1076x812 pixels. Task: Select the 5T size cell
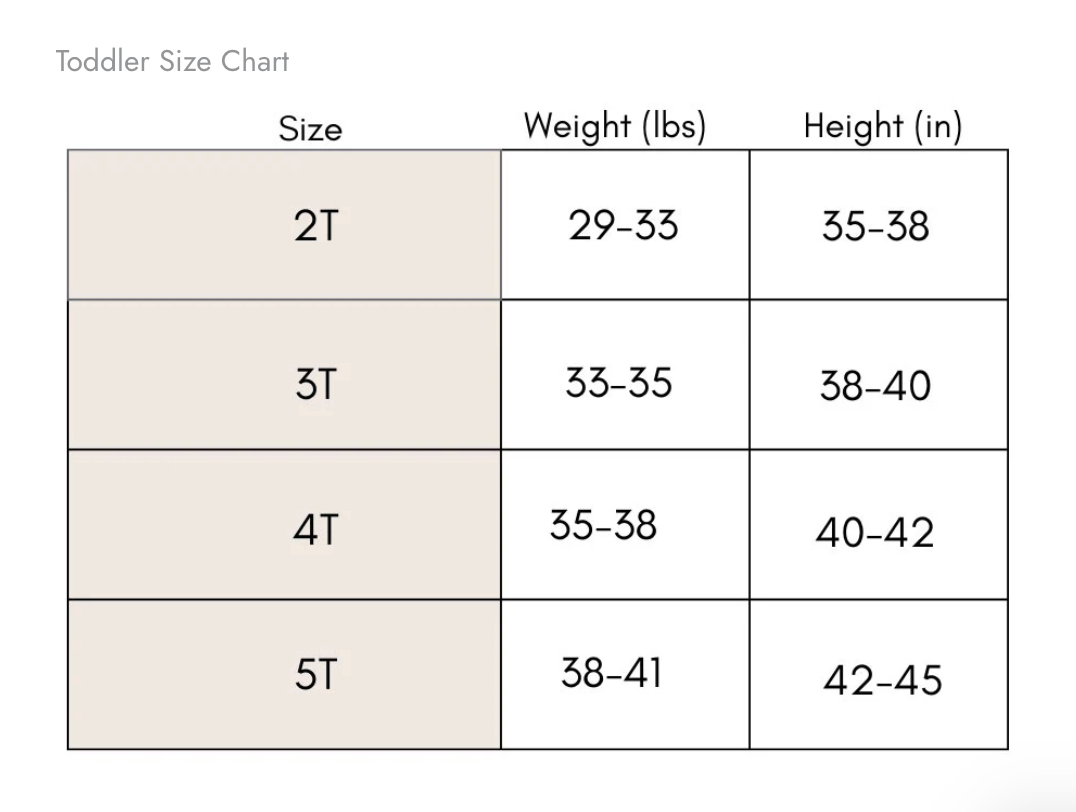(x=316, y=676)
